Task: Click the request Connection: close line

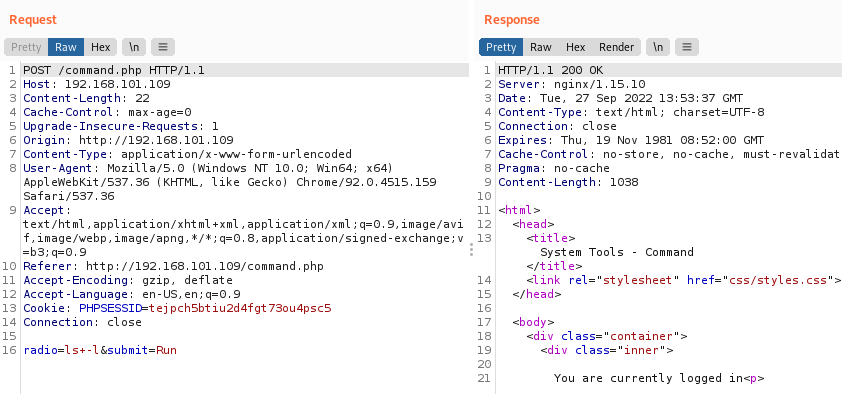Action: point(82,322)
